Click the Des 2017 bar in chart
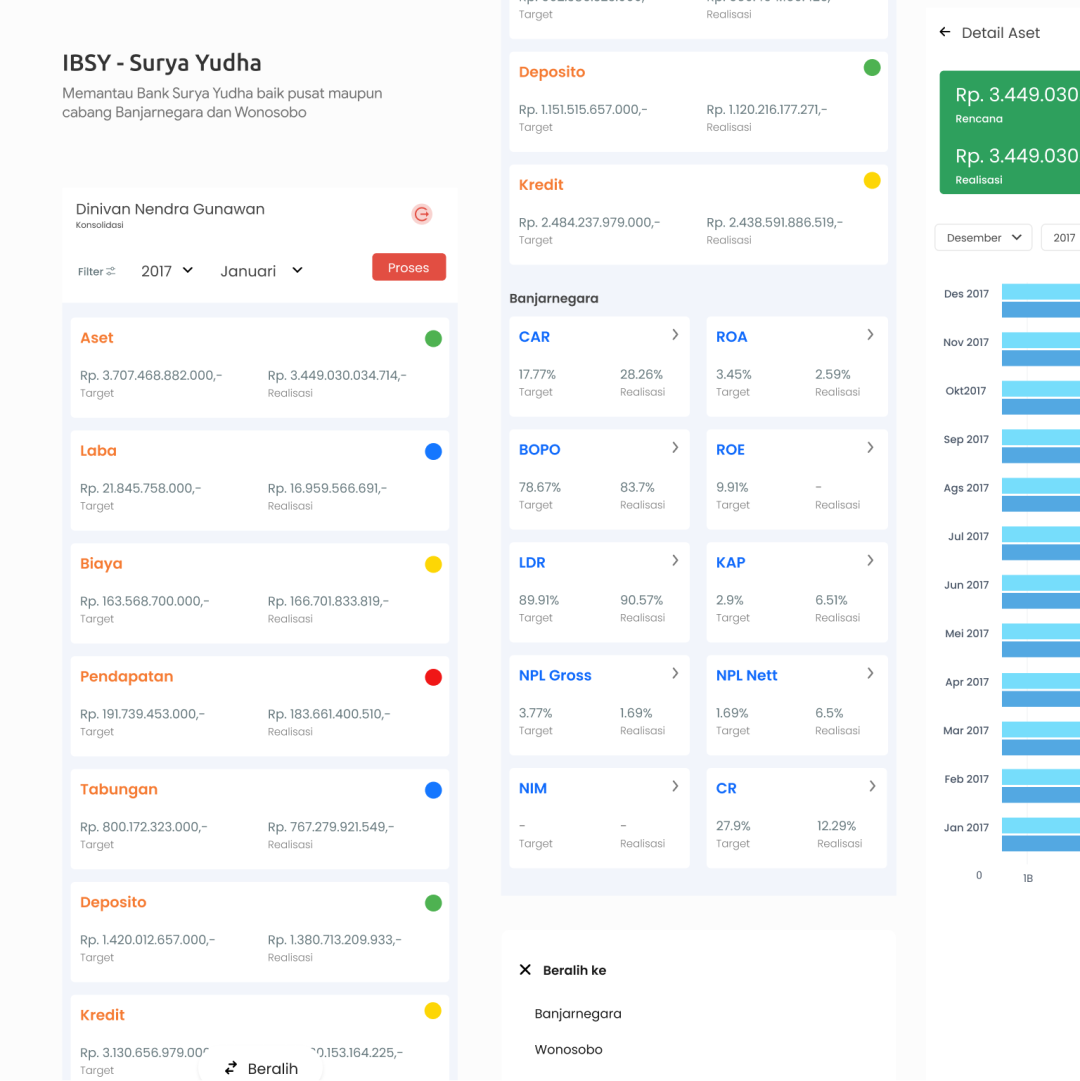This screenshot has width=1080, height=1081. 1040,301
